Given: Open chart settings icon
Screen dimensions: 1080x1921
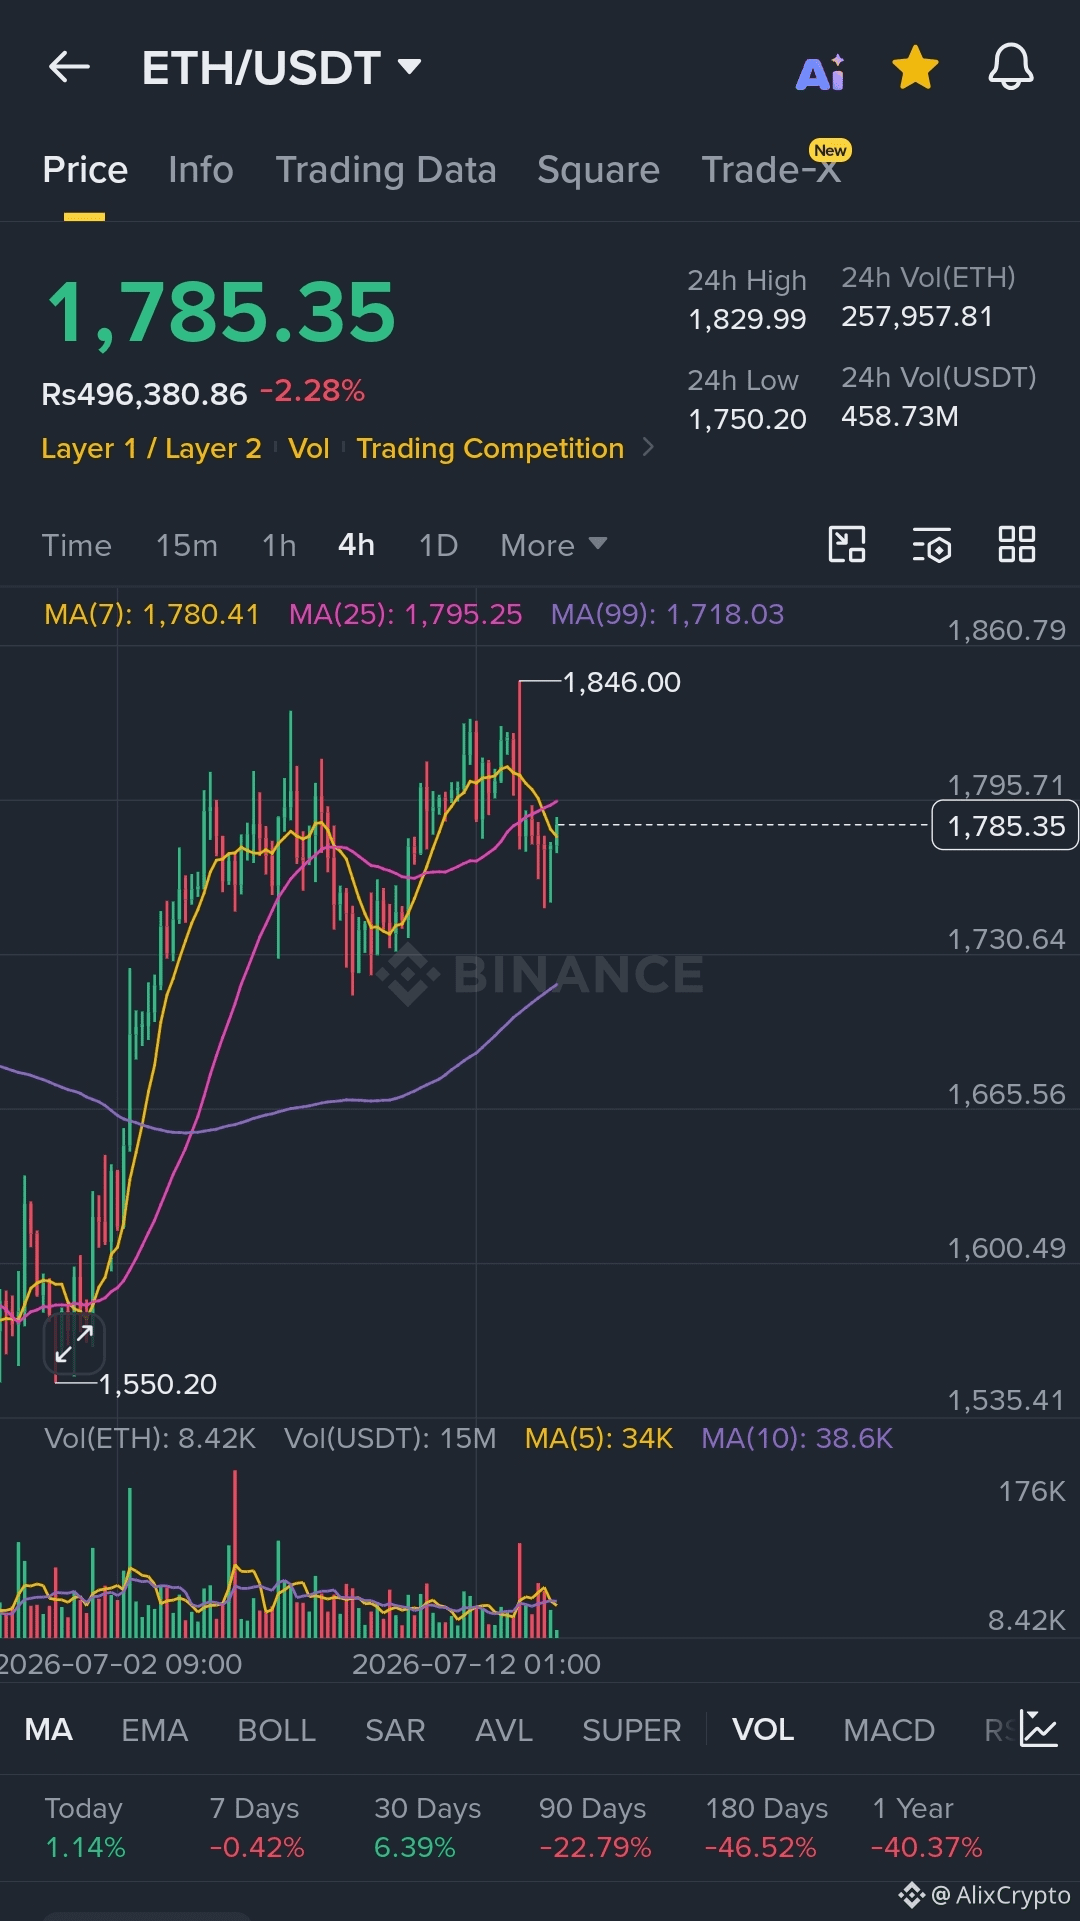Looking at the screenshot, I should (932, 545).
